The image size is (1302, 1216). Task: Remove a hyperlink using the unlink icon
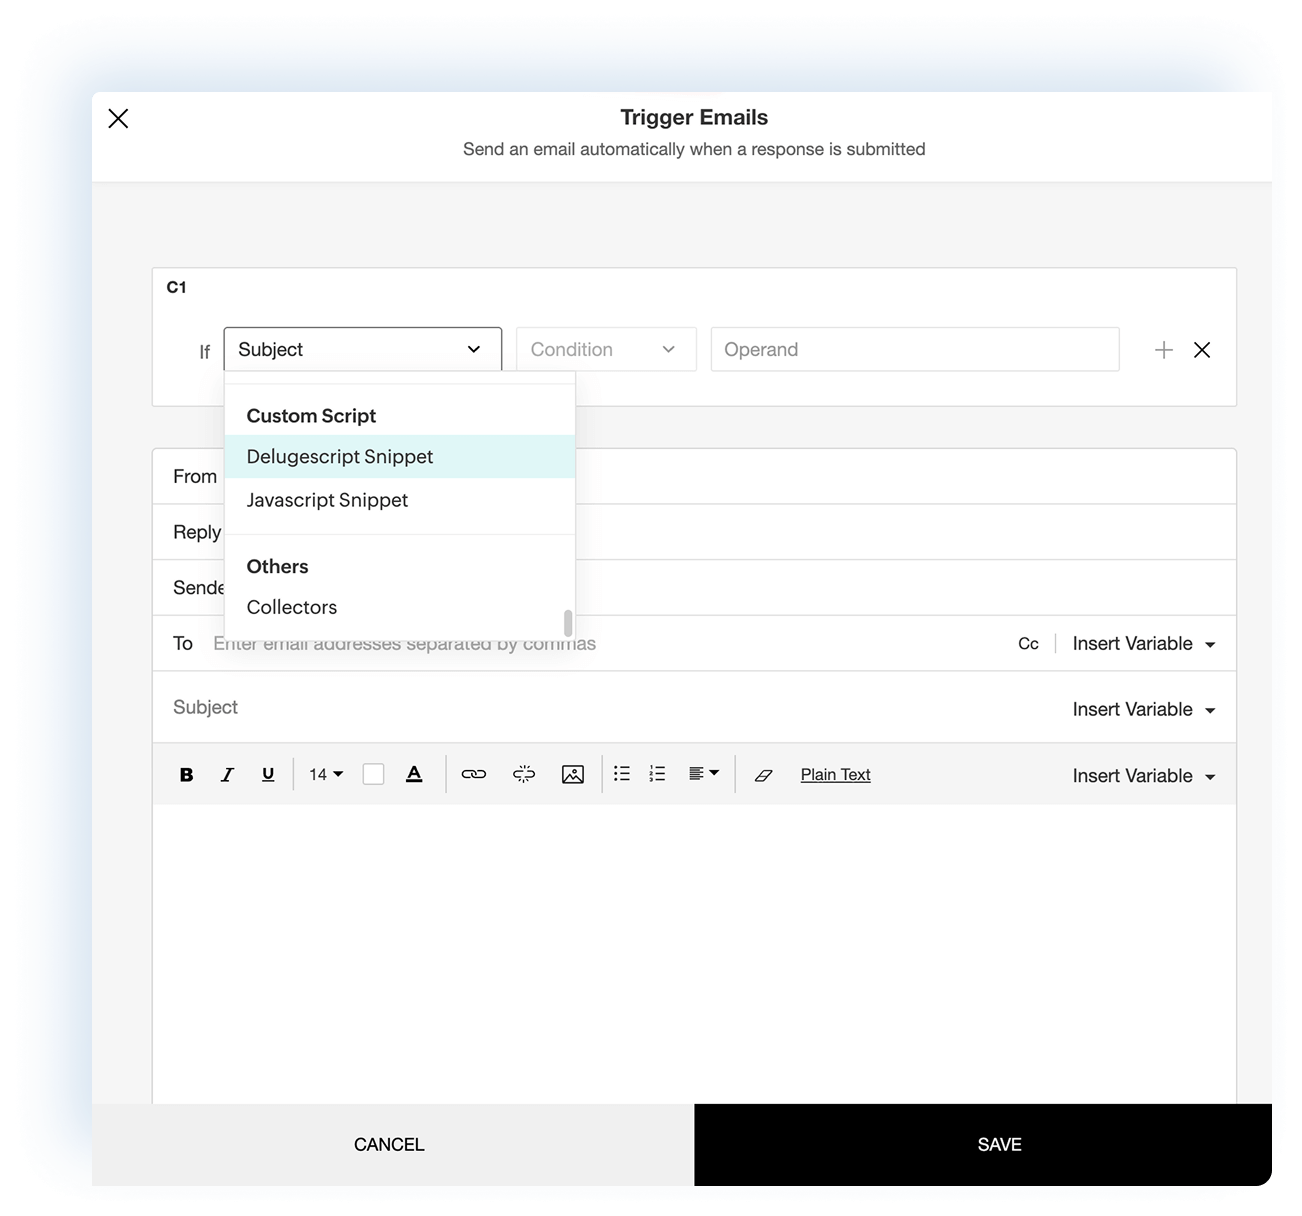(523, 773)
